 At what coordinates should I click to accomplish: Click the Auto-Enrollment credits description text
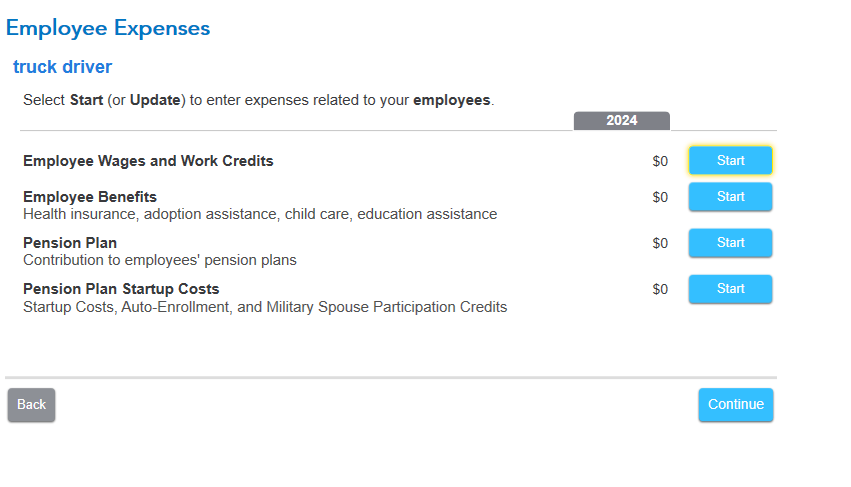coord(265,307)
